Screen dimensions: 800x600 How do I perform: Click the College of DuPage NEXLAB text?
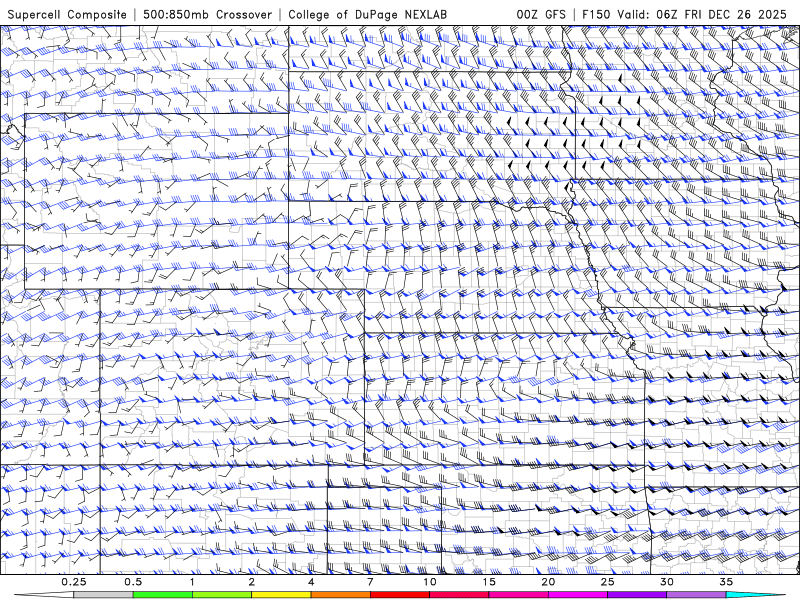(x=367, y=14)
